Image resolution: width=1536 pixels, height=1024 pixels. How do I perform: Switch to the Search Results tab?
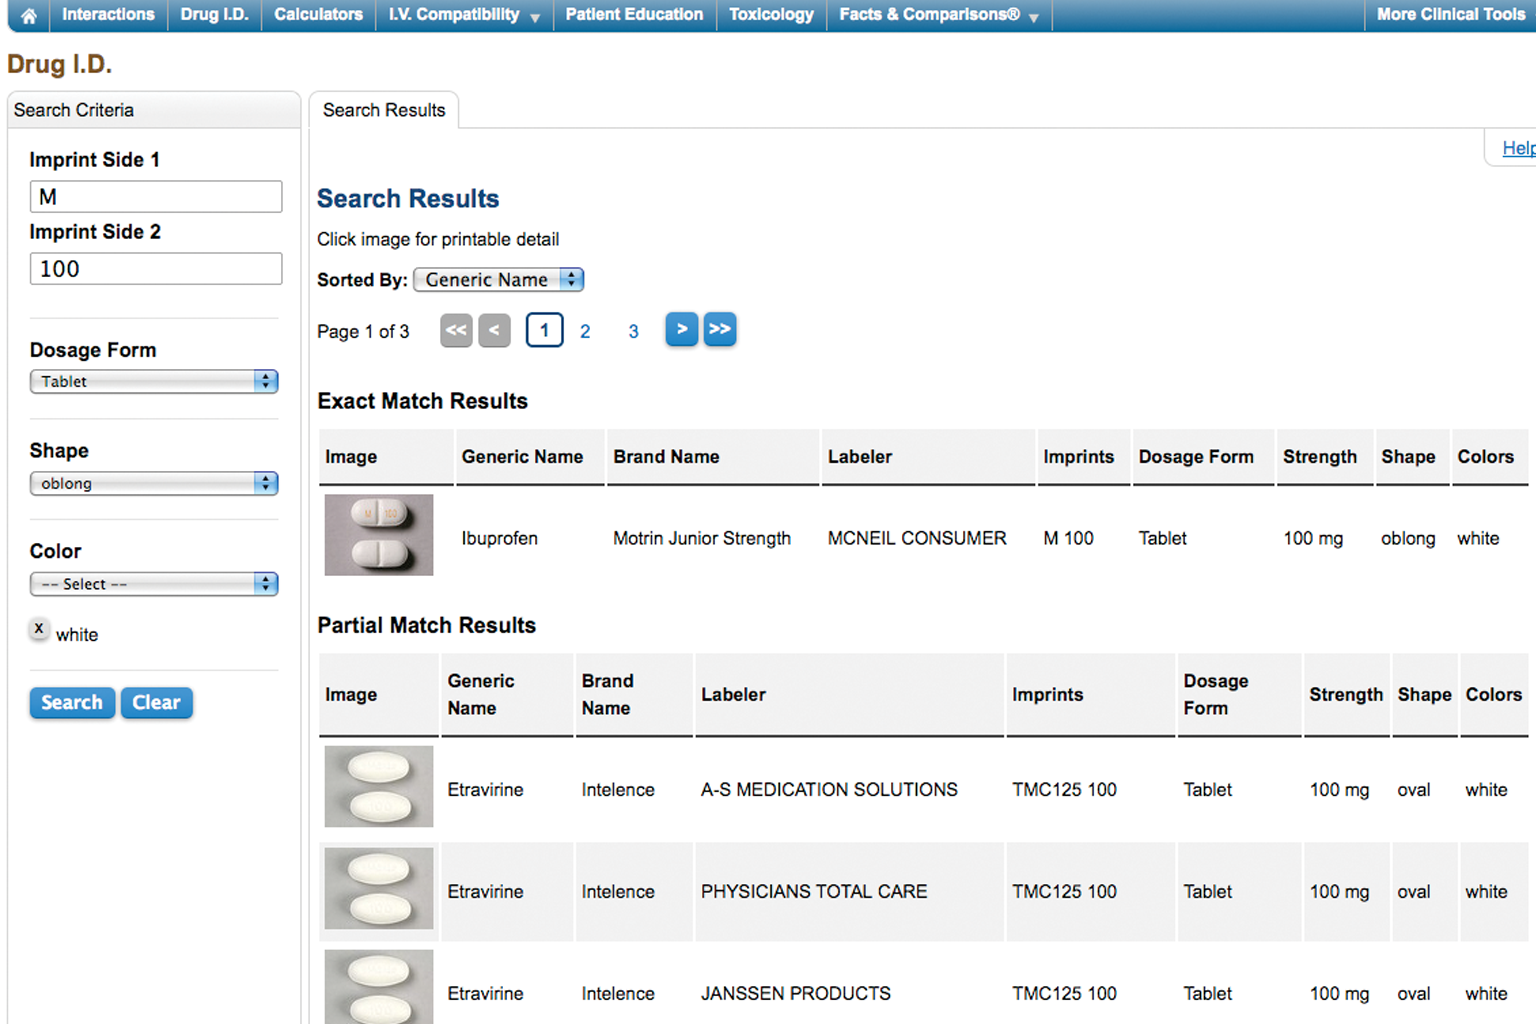(384, 110)
